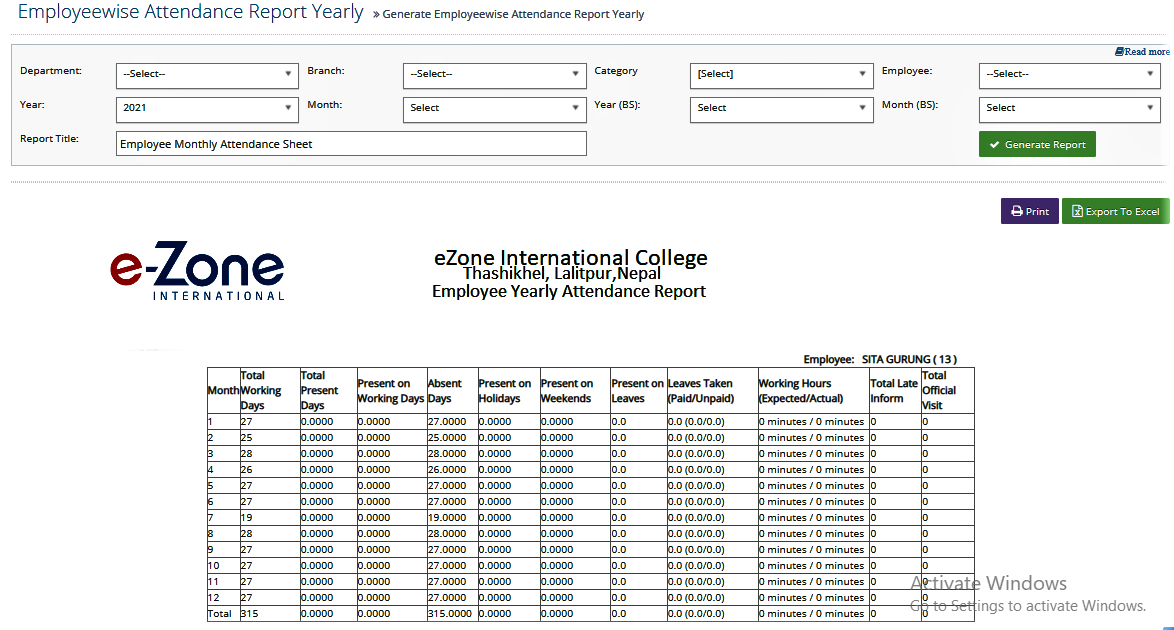
Task: Open the Category dropdown
Action: [782, 74]
